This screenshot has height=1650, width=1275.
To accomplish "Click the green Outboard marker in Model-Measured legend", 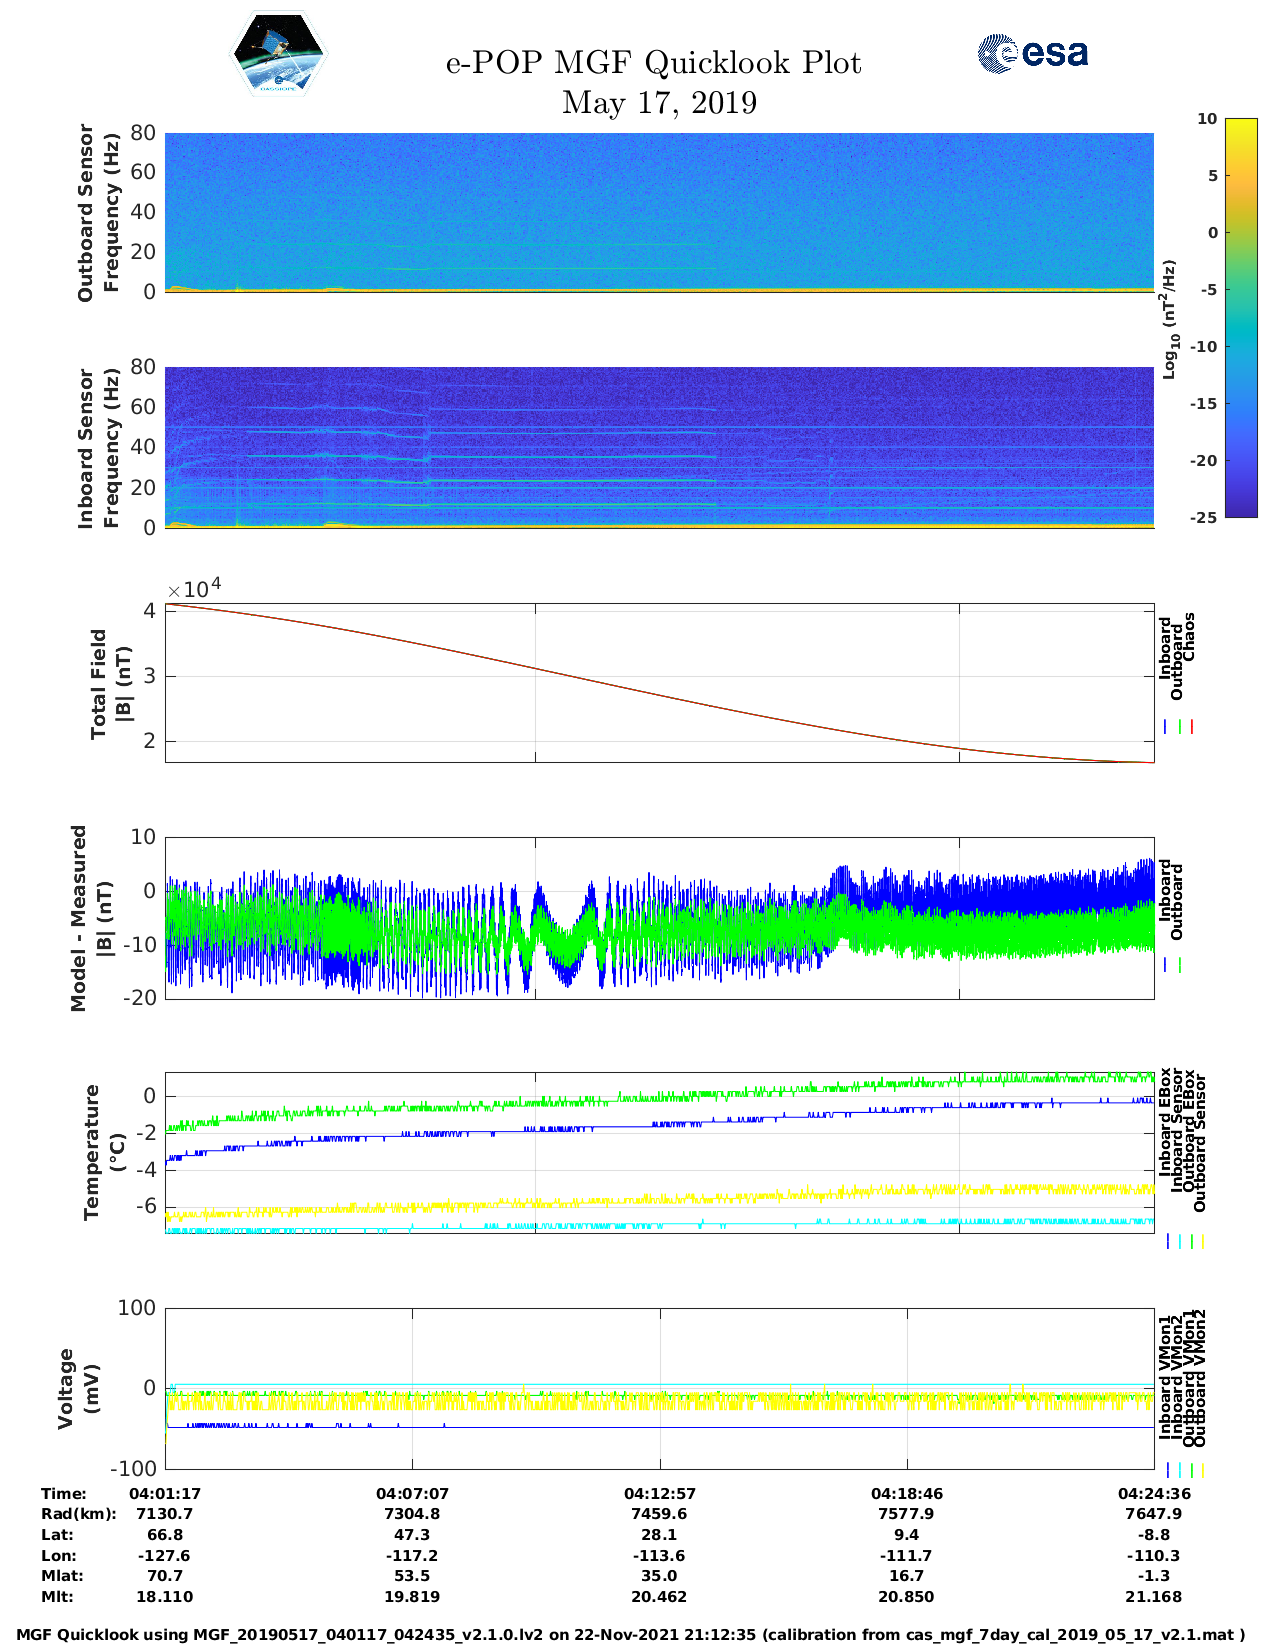I will 1180,965.
